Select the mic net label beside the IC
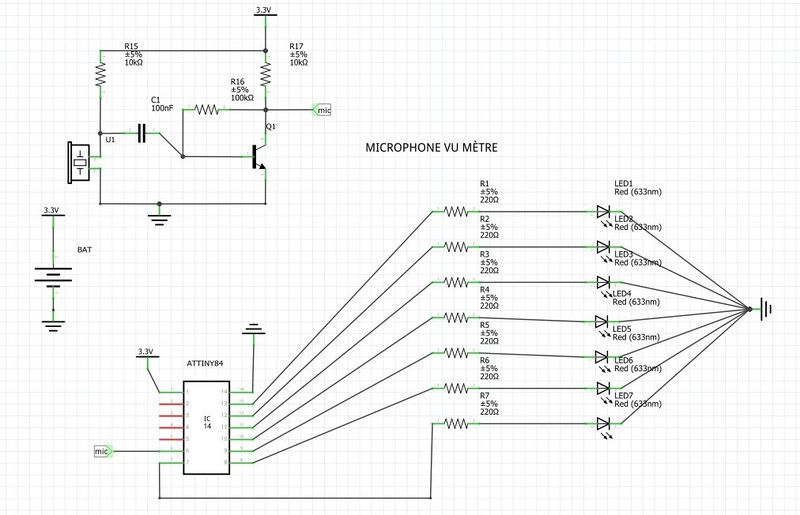Viewport: 800px width, 515px height. (103, 452)
